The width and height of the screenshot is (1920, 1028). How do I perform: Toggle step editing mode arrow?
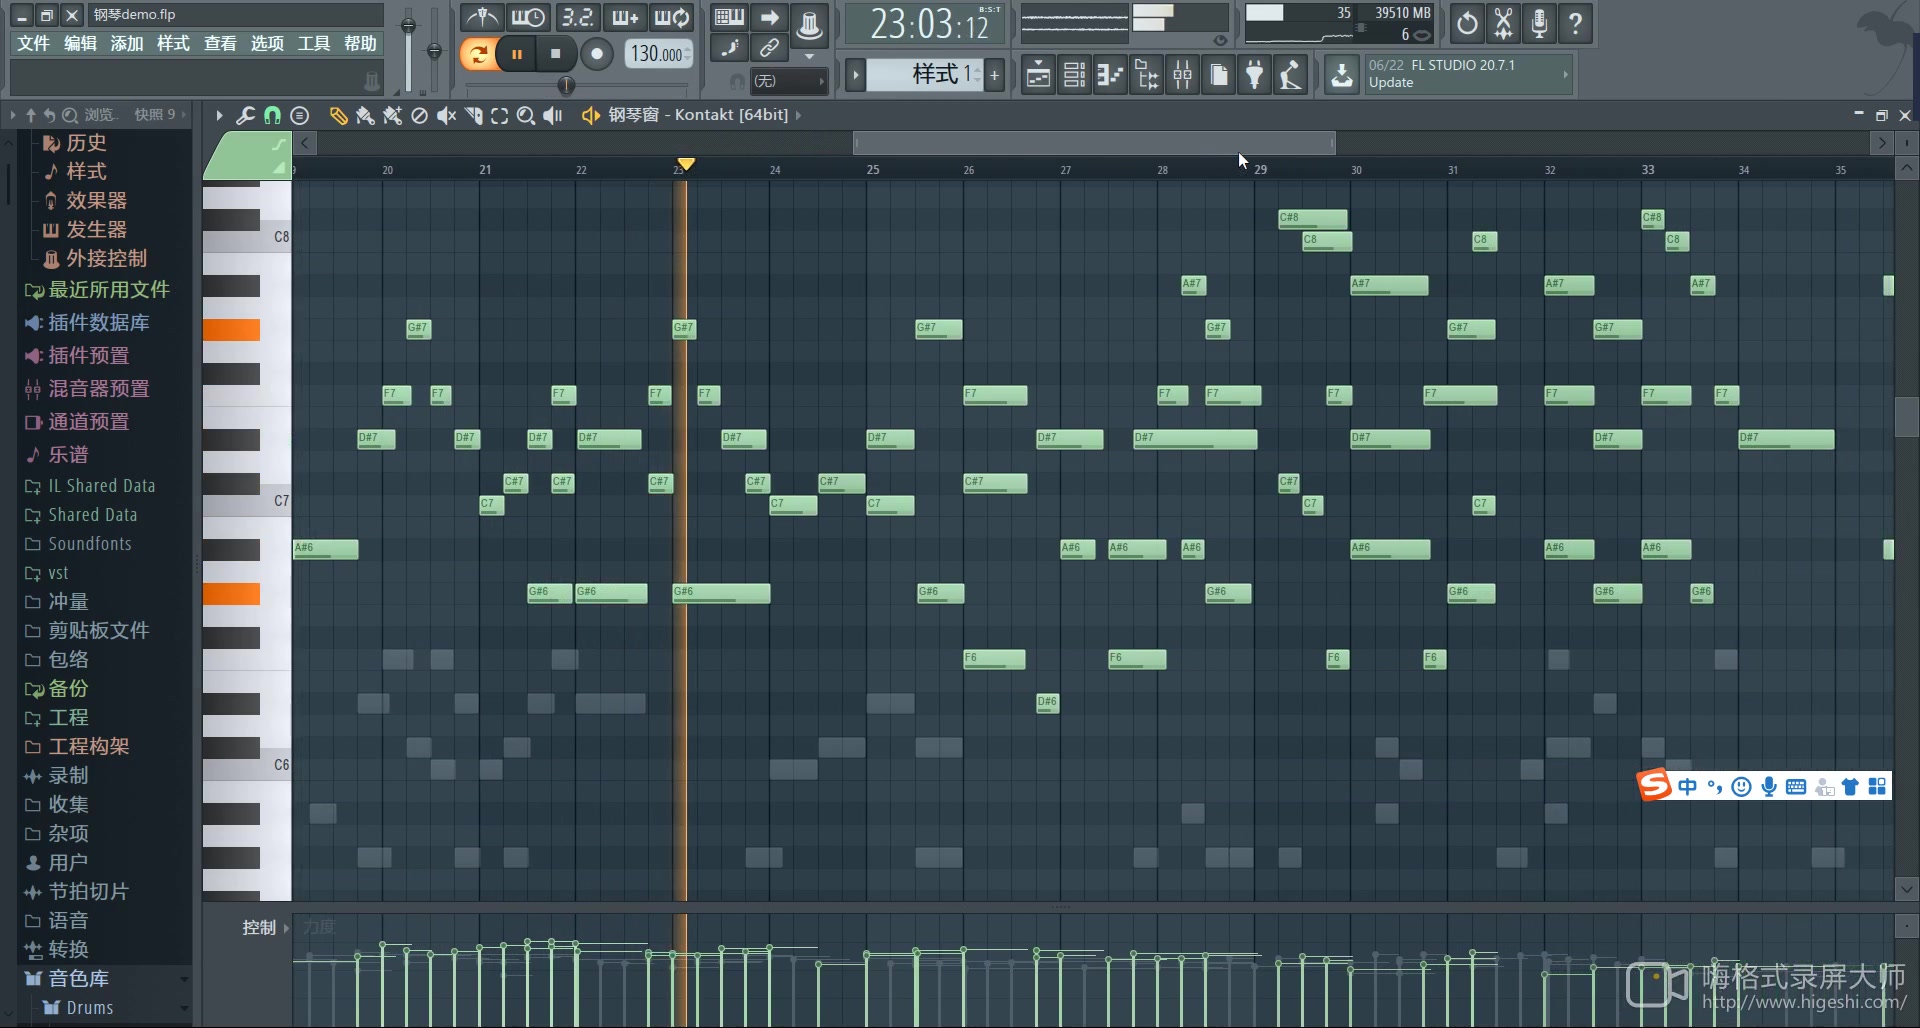(769, 17)
